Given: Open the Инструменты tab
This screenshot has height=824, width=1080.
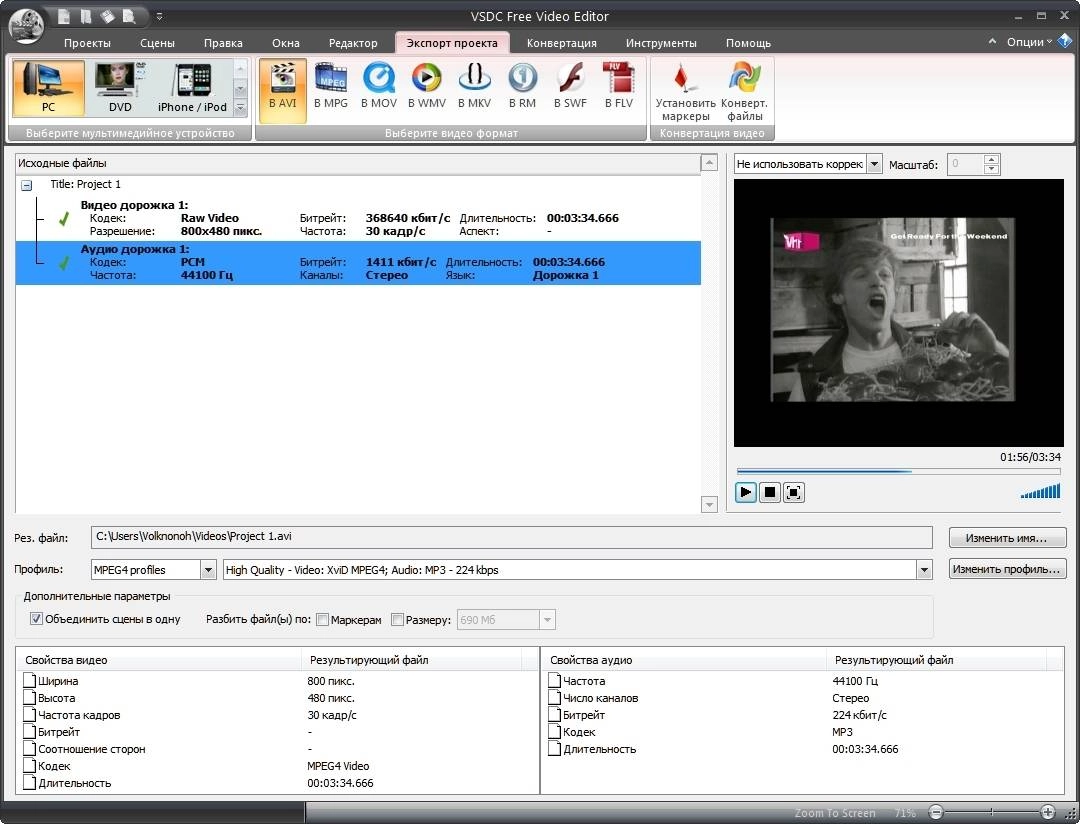Looking at the screenshot, I should (x=661, y=43).
